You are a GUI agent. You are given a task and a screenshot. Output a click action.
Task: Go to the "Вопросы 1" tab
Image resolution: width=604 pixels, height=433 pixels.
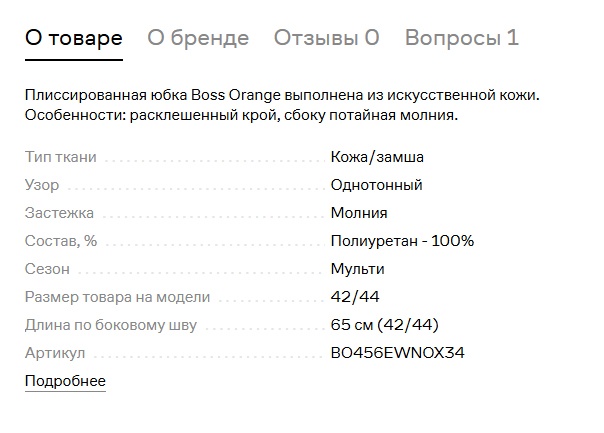(462, 39)
